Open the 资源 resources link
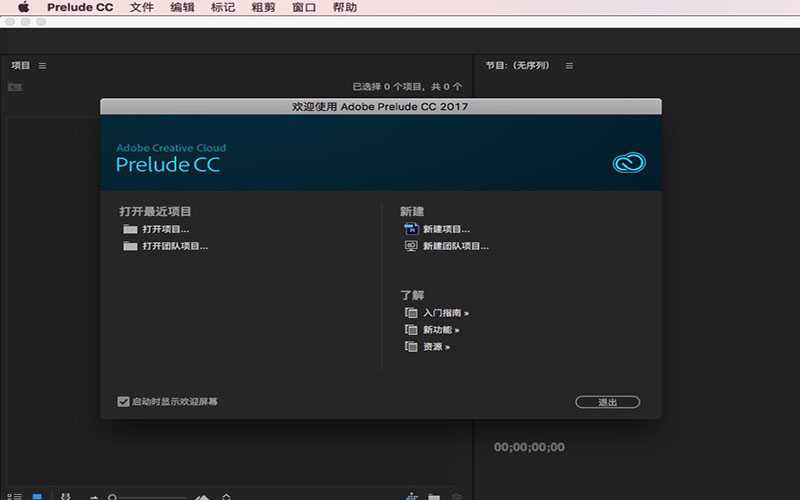The height and width of the screenshot is (500, 800). (427, 346)
